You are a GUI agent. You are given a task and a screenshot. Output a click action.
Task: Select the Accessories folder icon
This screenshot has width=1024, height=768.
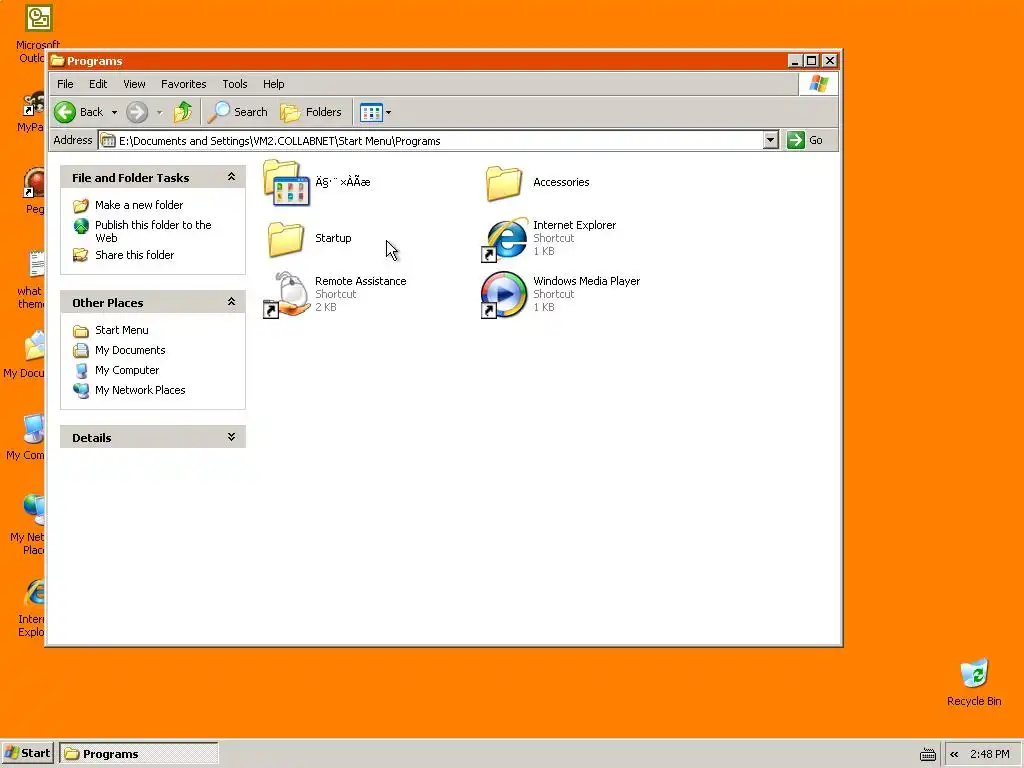coord(504,182)
